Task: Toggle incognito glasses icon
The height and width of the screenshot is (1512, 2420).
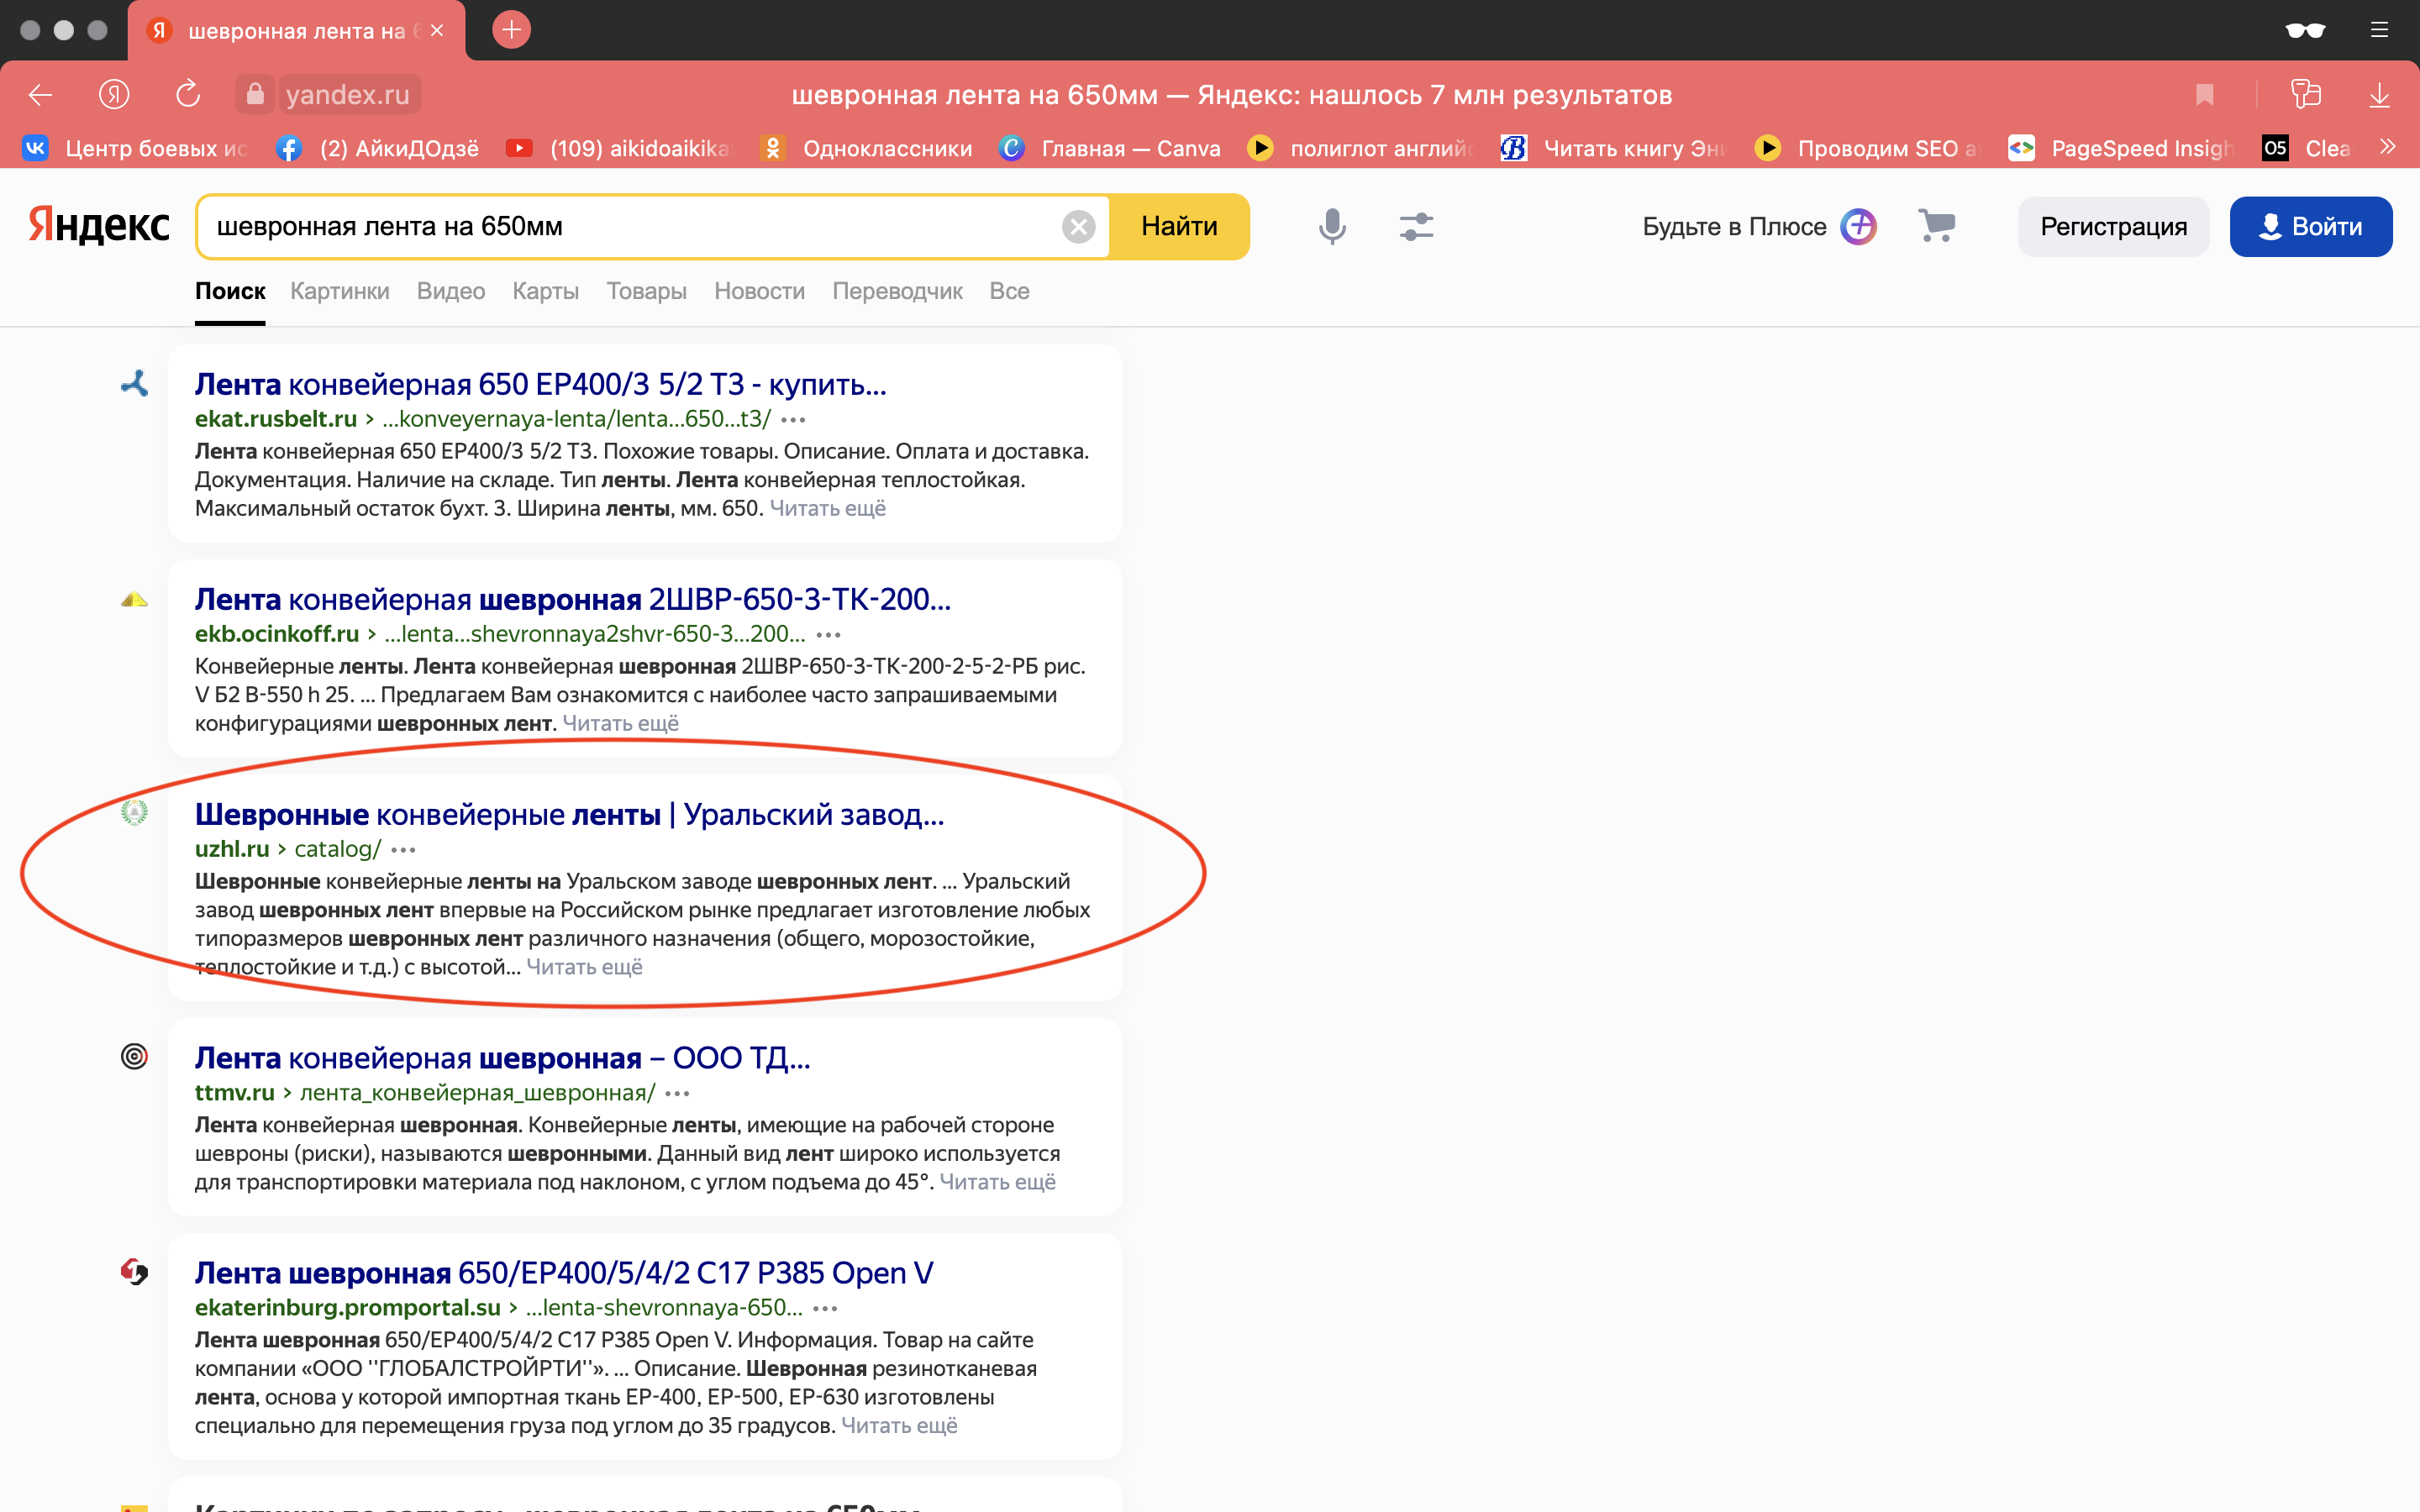Action: [2304, 30]
